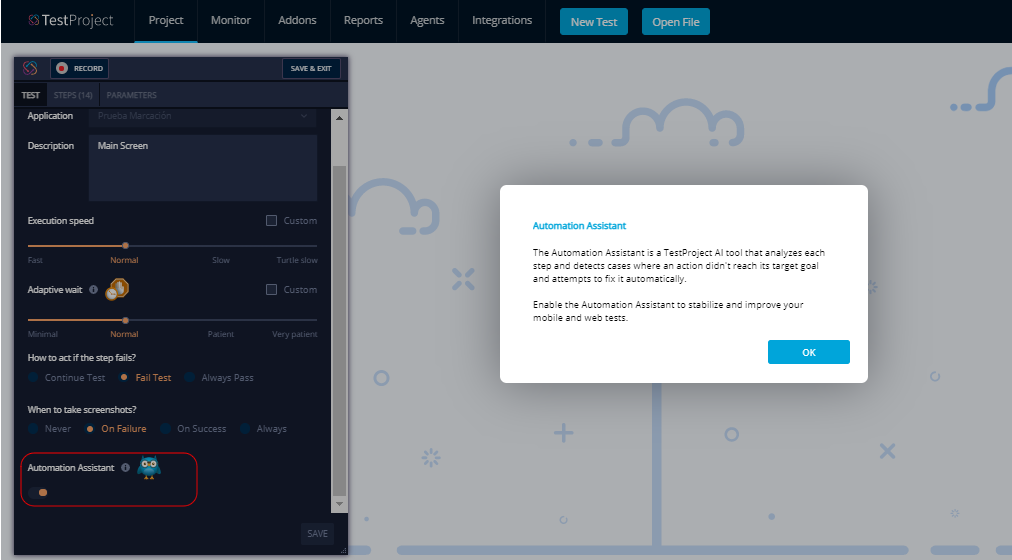Open the Integrations menu
The image size is (1012, 560).
pyautogui.click(x=502, y=21)
